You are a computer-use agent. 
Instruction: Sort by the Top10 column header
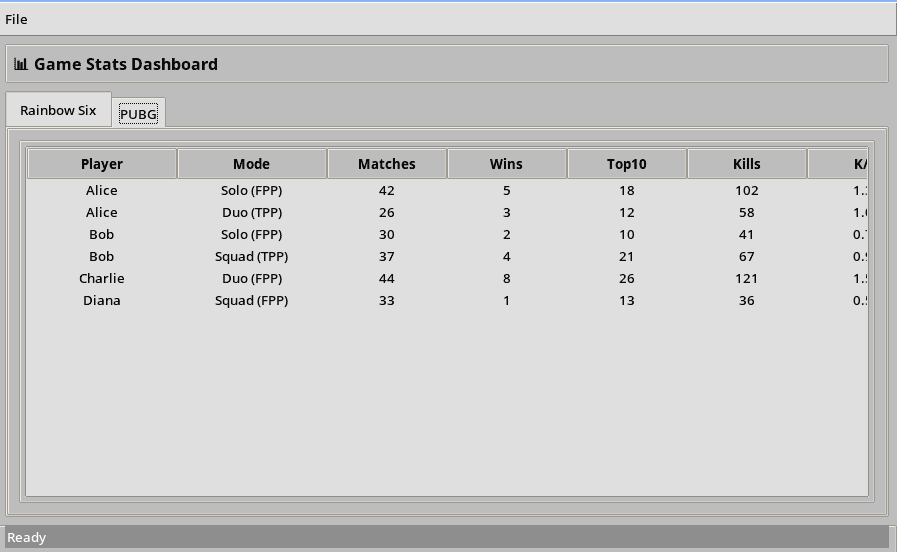point(626,164)
